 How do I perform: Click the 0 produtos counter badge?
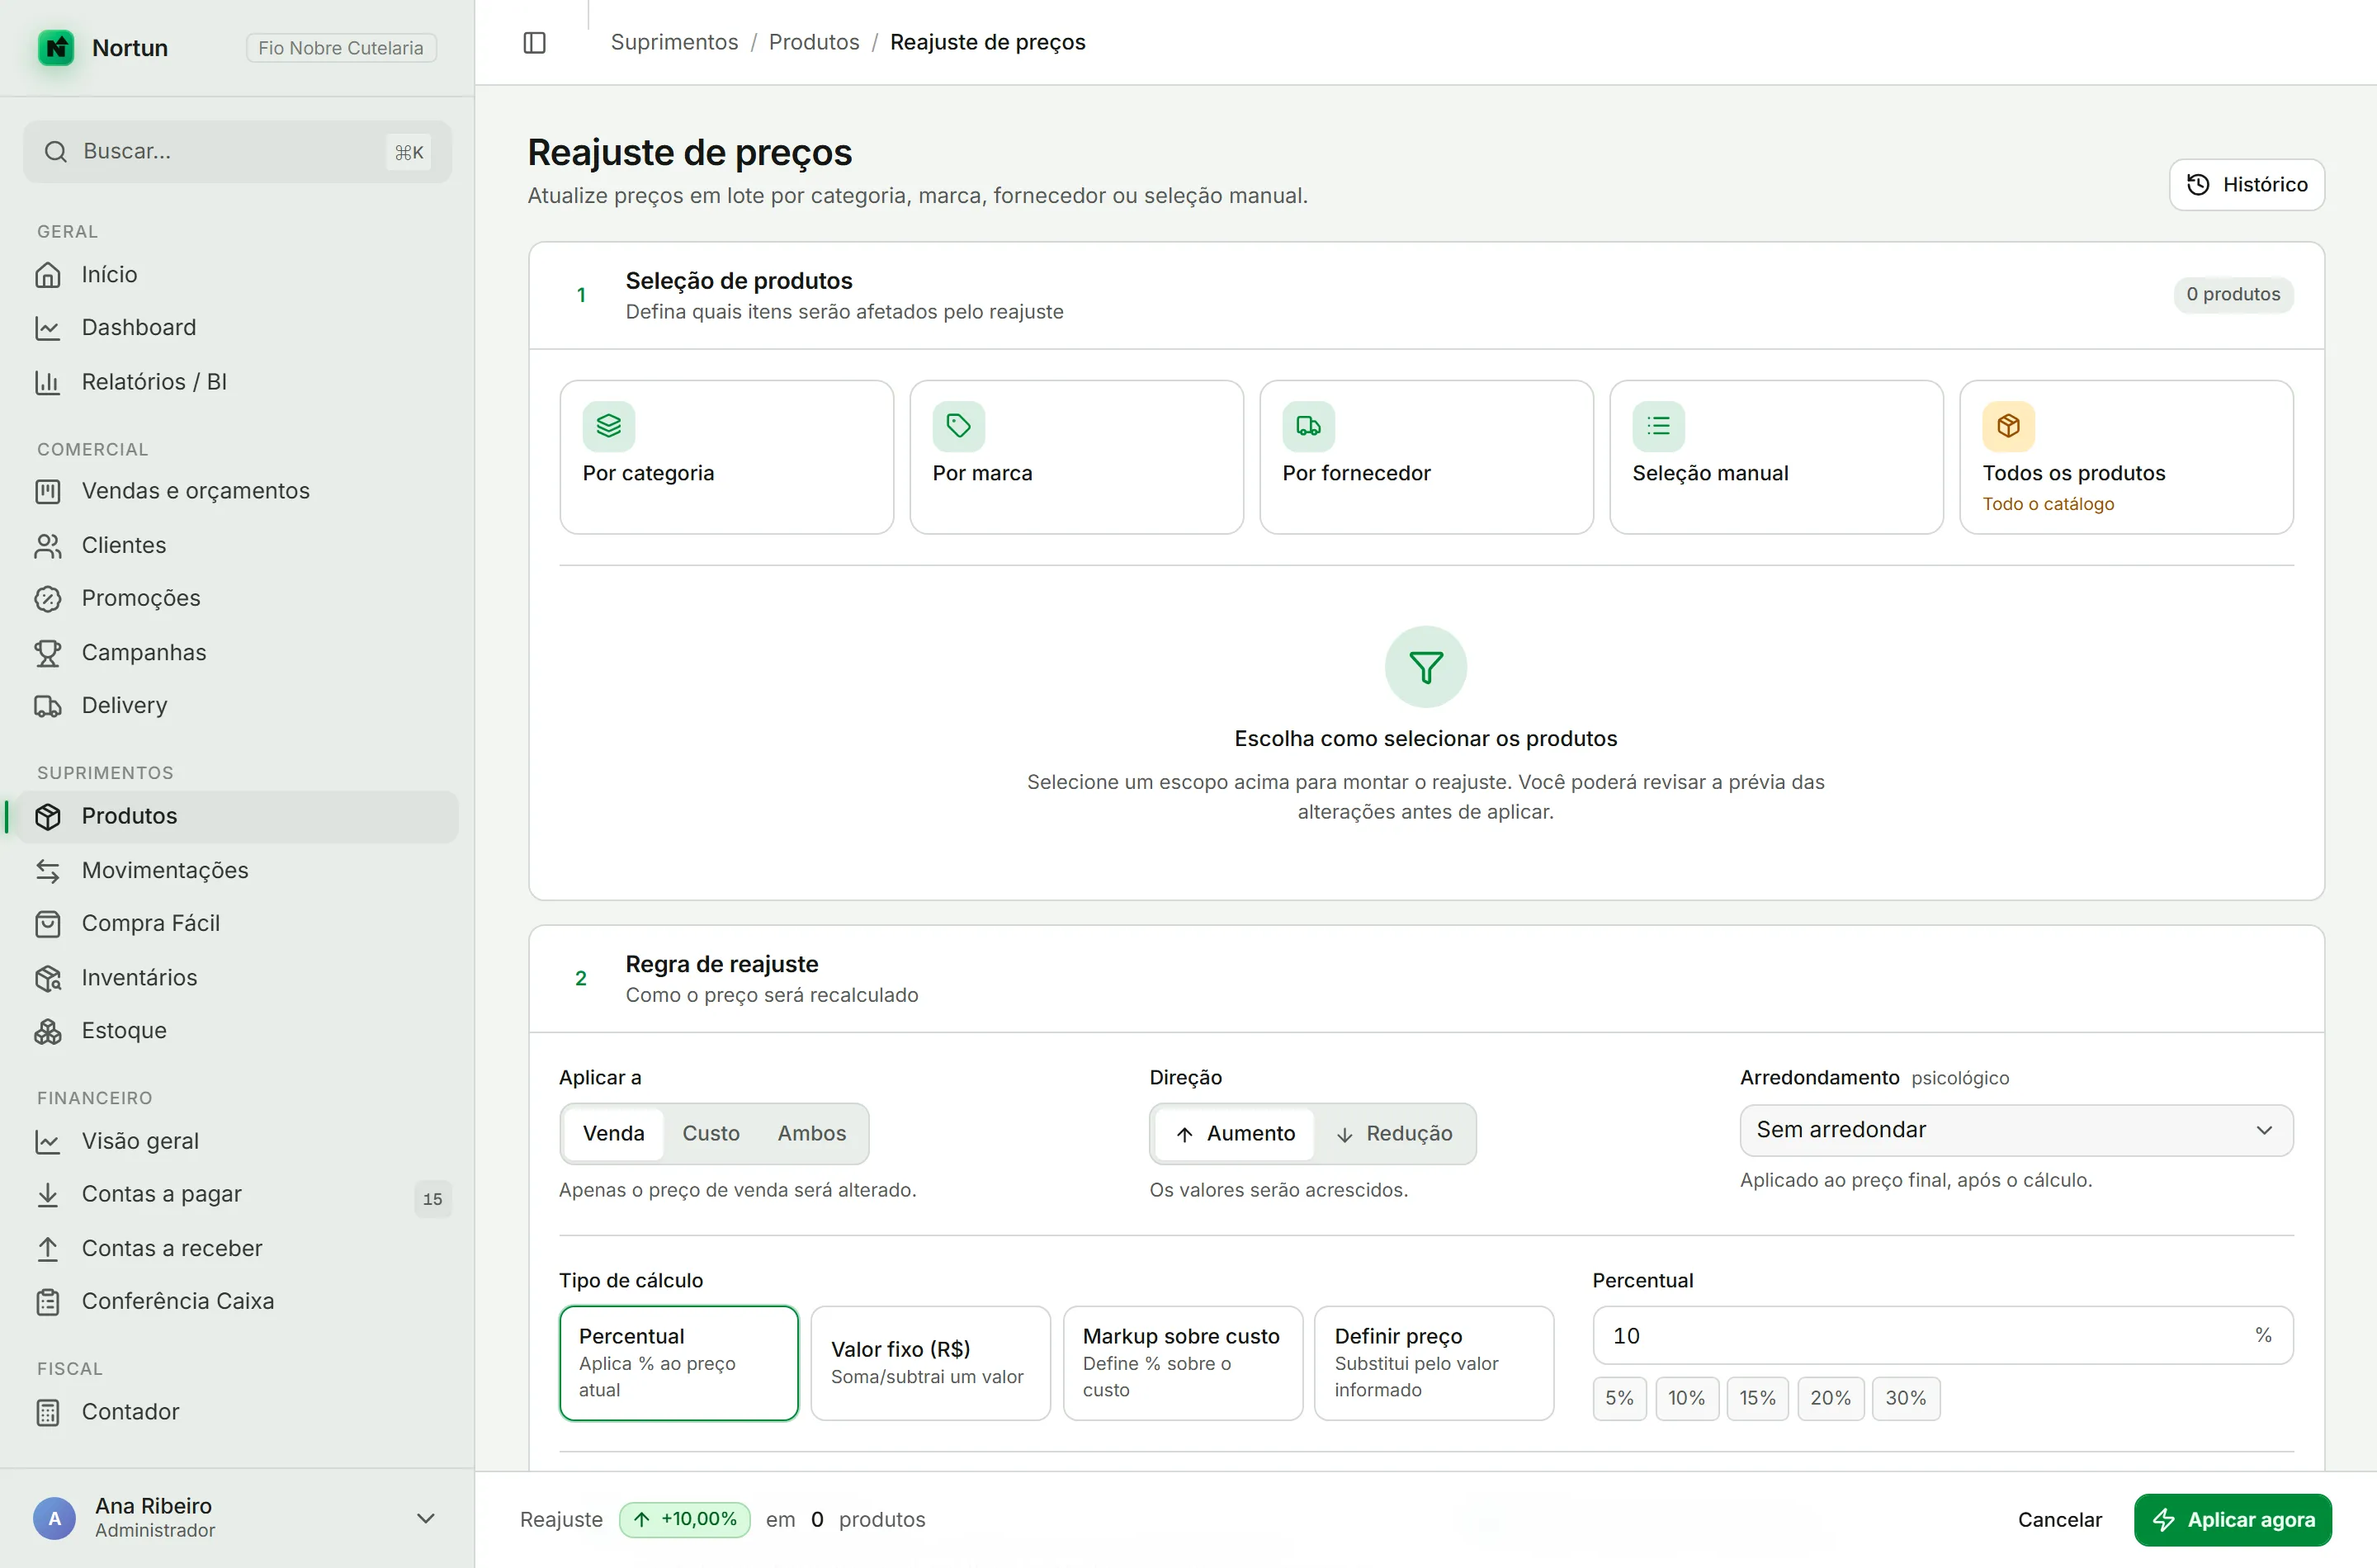(2233, 294)
